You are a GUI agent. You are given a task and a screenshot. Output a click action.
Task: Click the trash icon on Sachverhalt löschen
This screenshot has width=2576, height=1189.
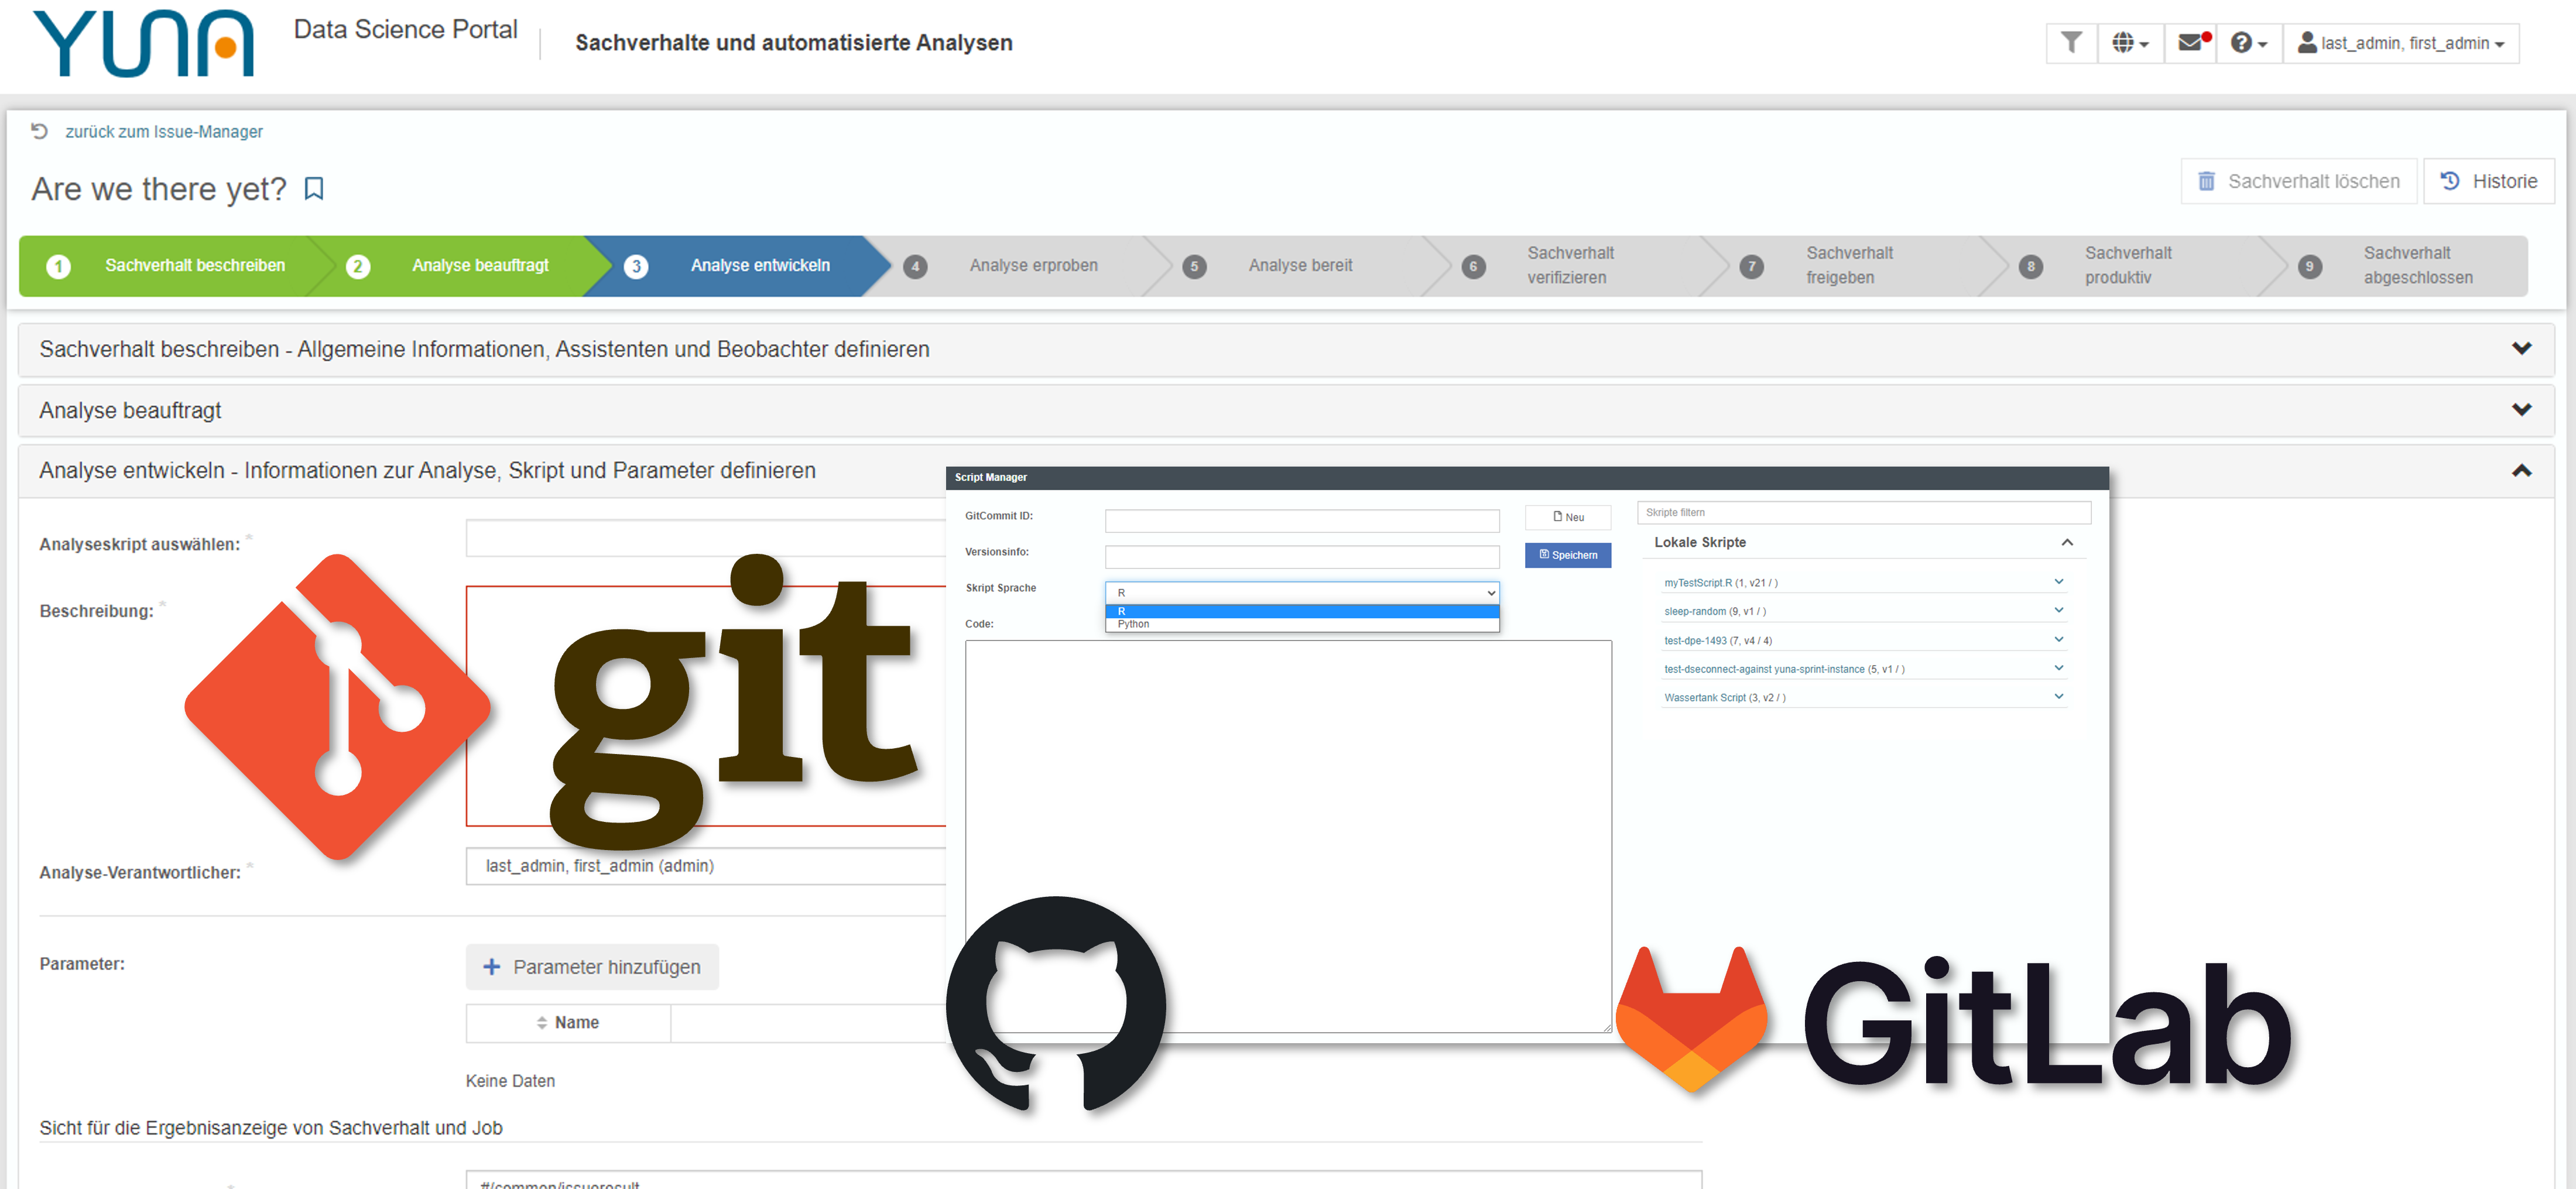[2206, 181]
